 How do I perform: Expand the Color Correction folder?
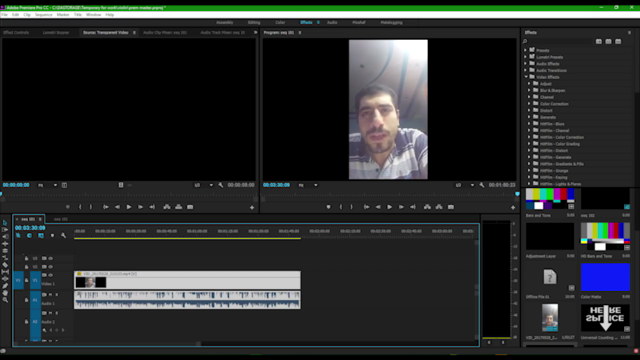[529, 104]
